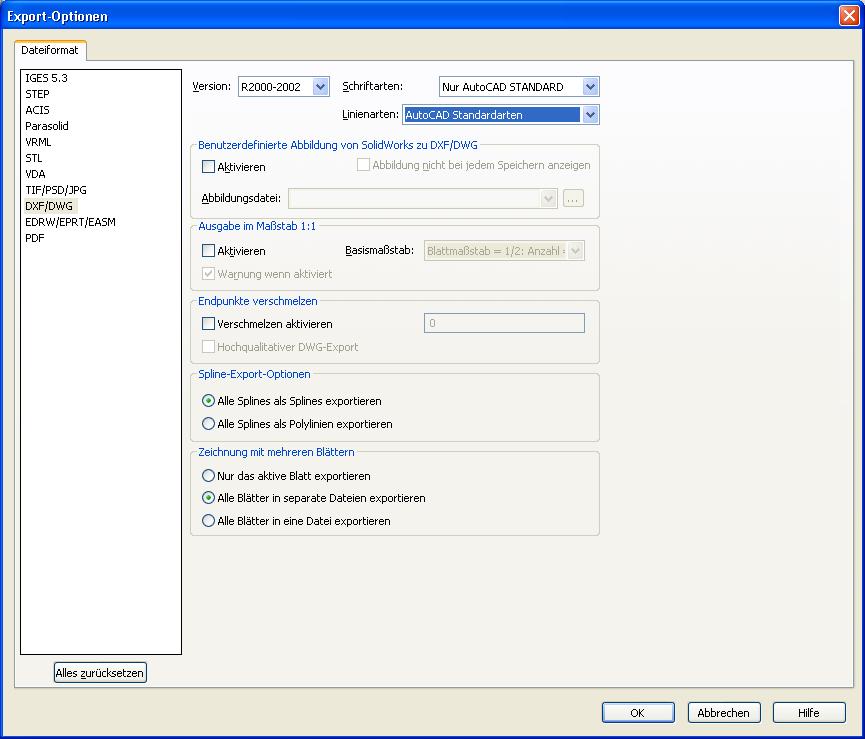Select Alle Splines als Splines exportieren
Viewport: 865px width, 739px height.
[208, 401]
